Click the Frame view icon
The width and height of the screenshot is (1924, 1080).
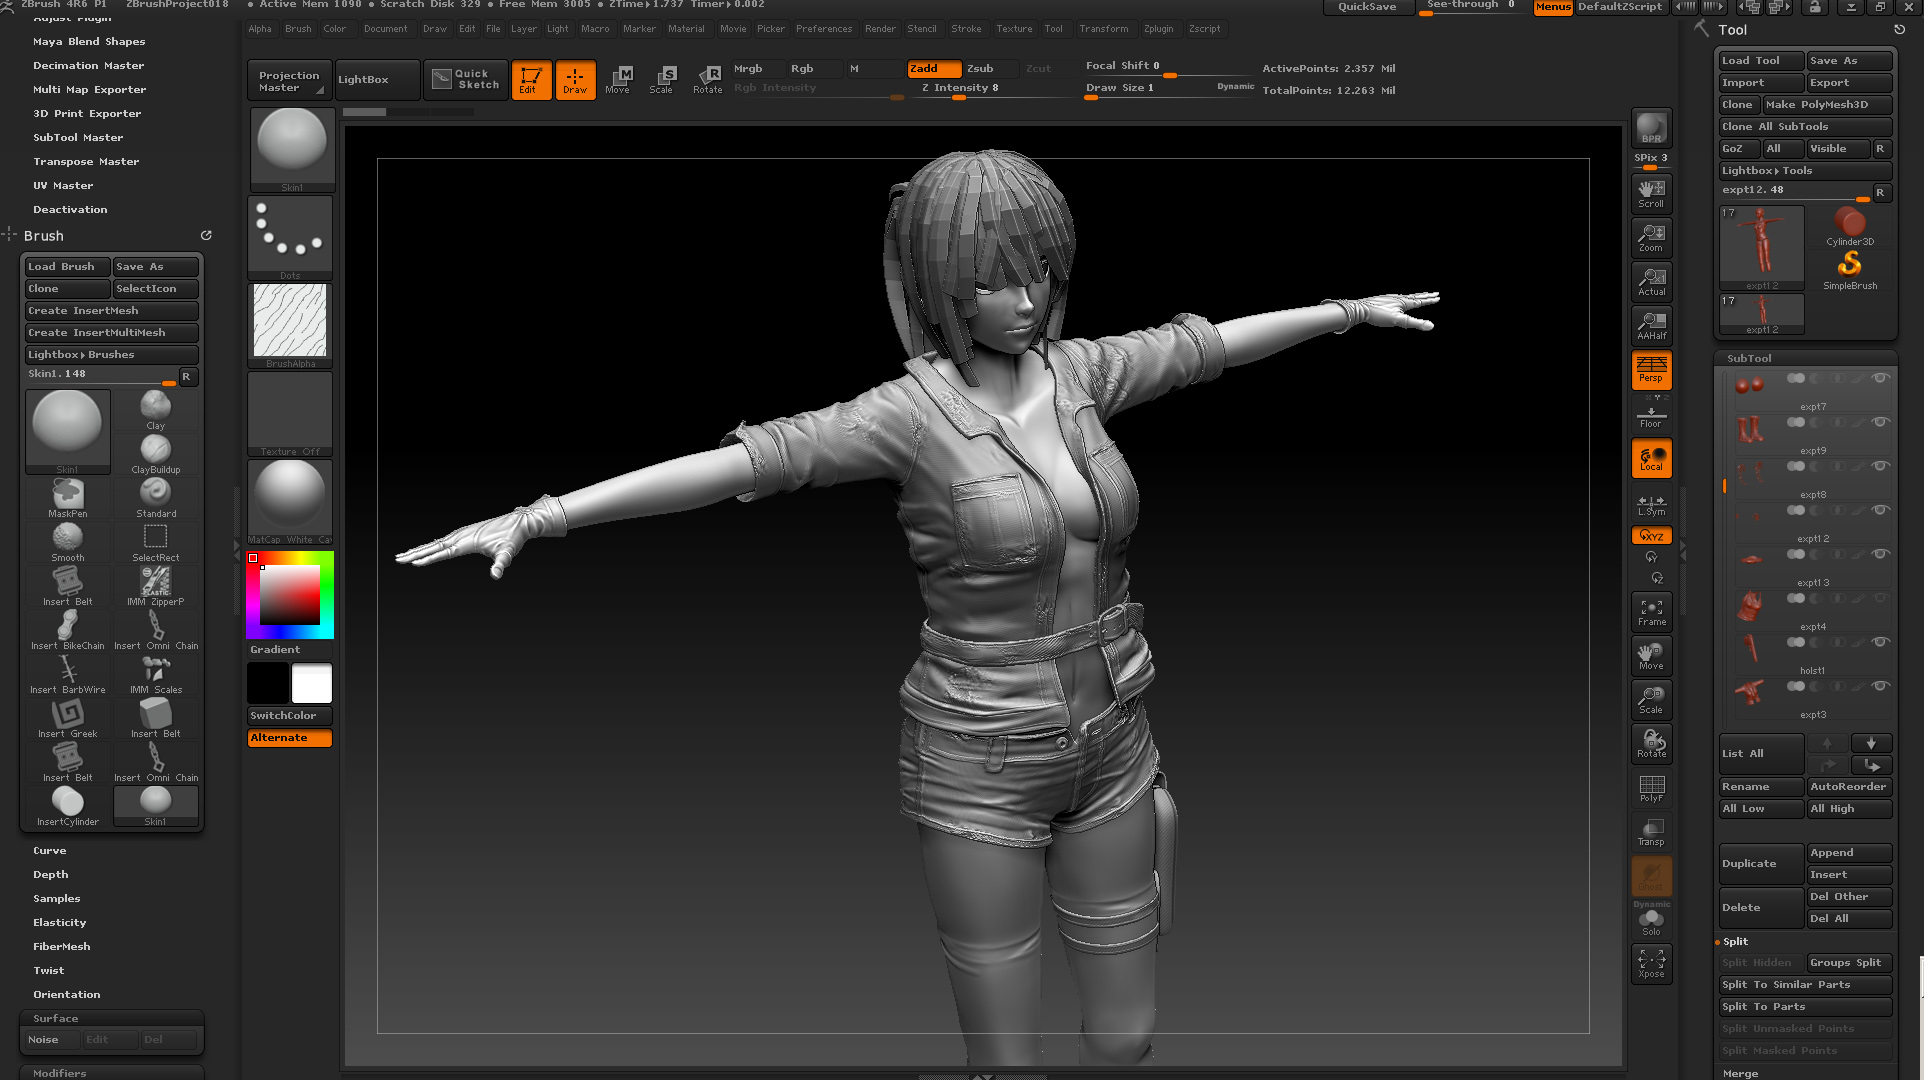pyautogui.click(x=1651, y=611)
